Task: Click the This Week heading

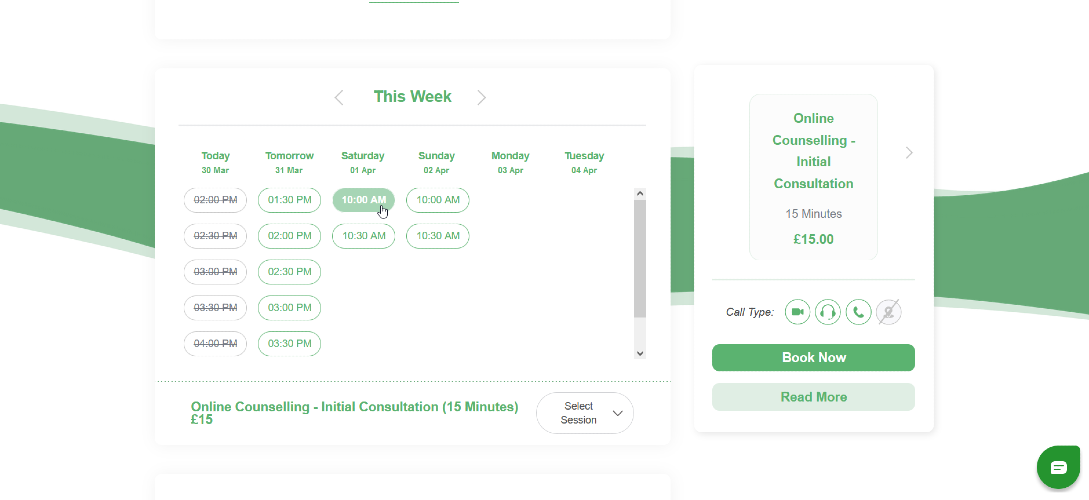Action: point(413,97)
